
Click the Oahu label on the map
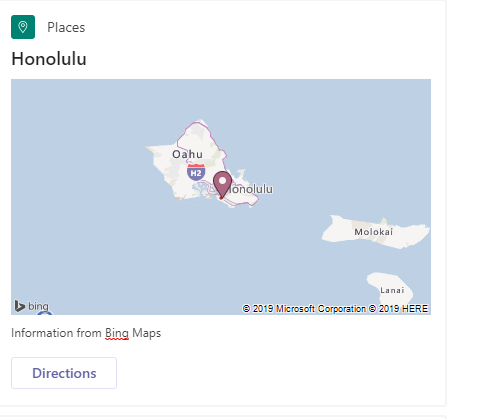click(187, 154)
